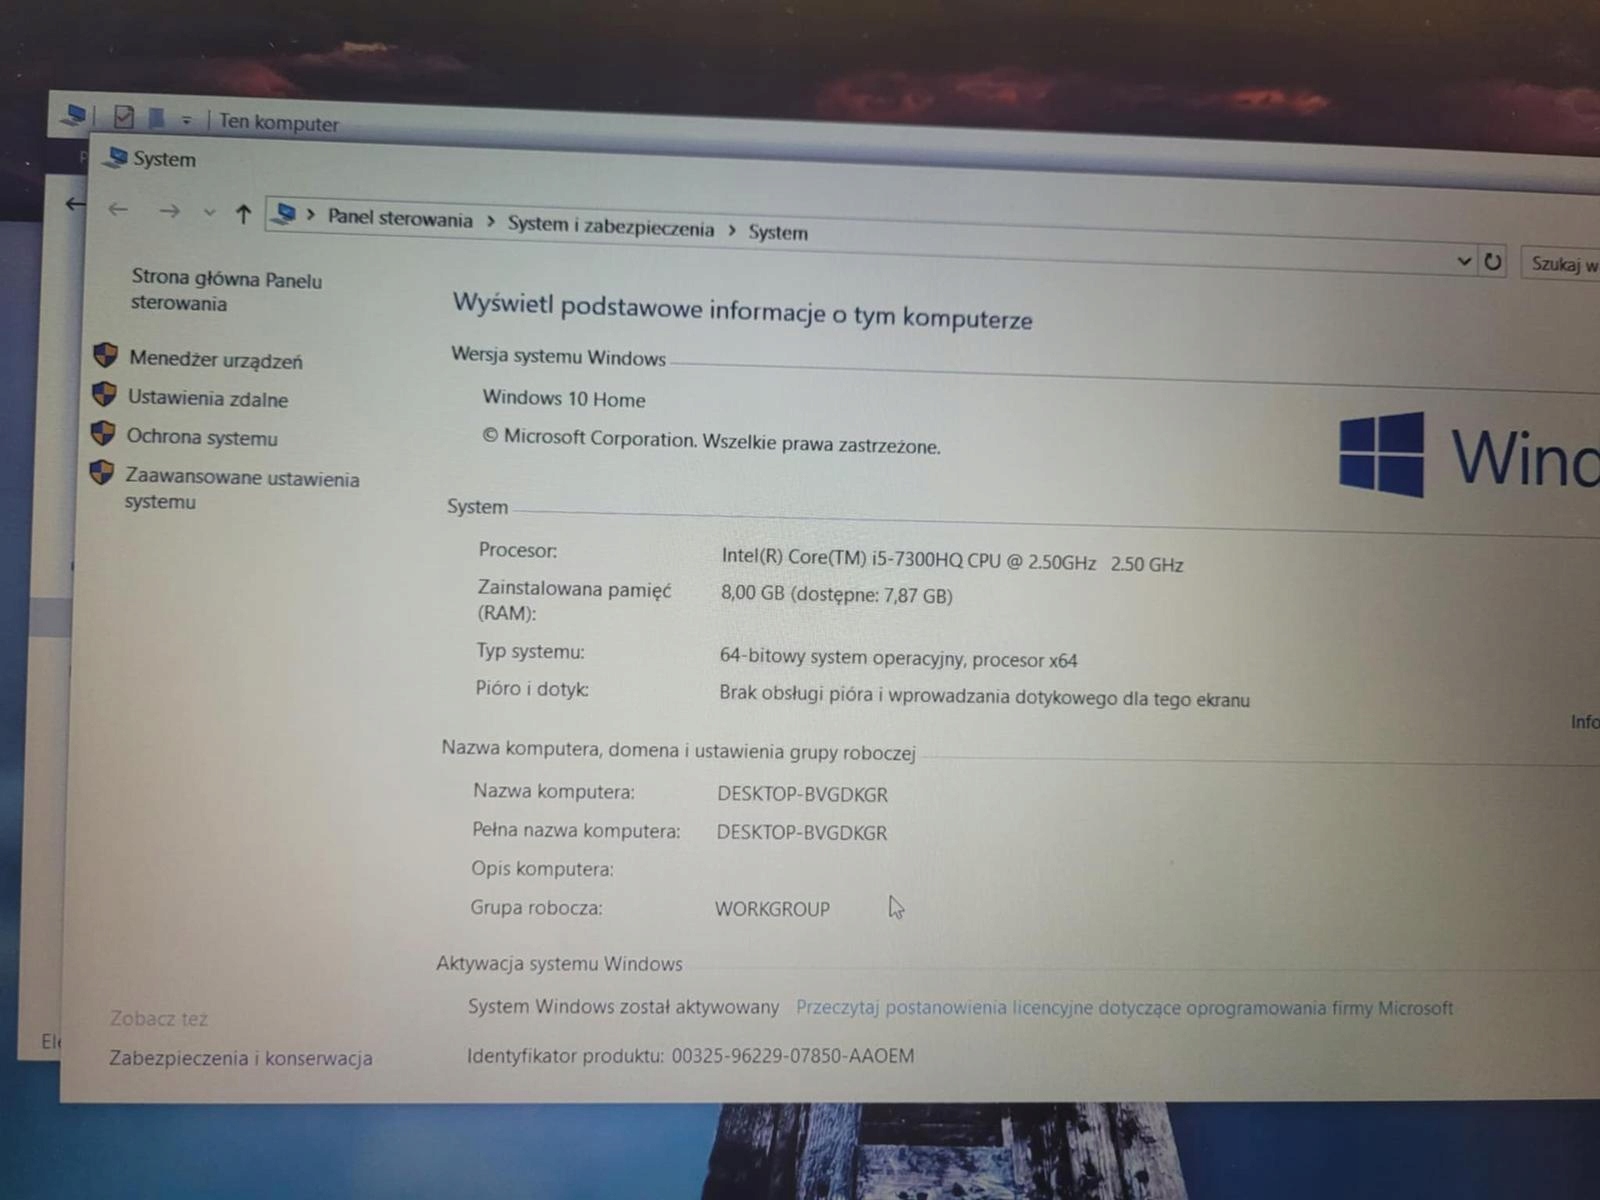Select Nazwa komputera value DESKTOP-BVGDKGR
The image size is (1600, 1200).
click(x=802, y=794)
